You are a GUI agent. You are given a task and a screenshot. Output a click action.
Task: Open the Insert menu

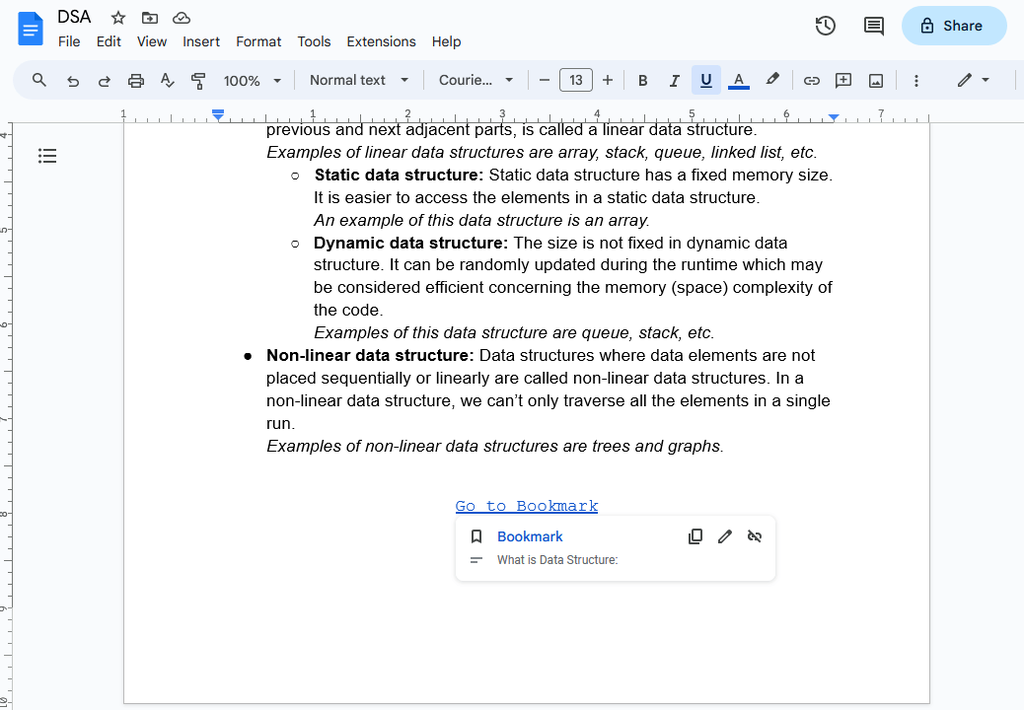(201, 42)
